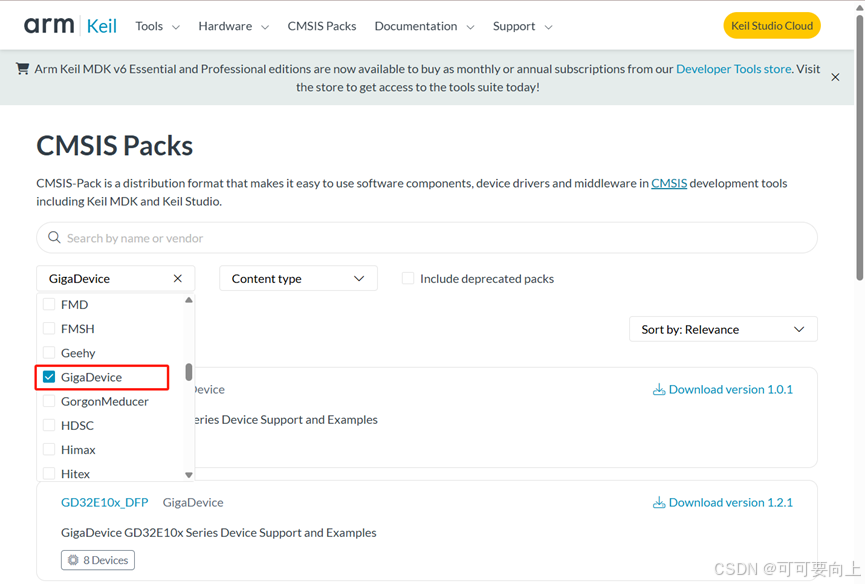This screenshot has height=584, width=865.
Task: Check the Himax vendor checkbox
Action: (x=49, y=450)
